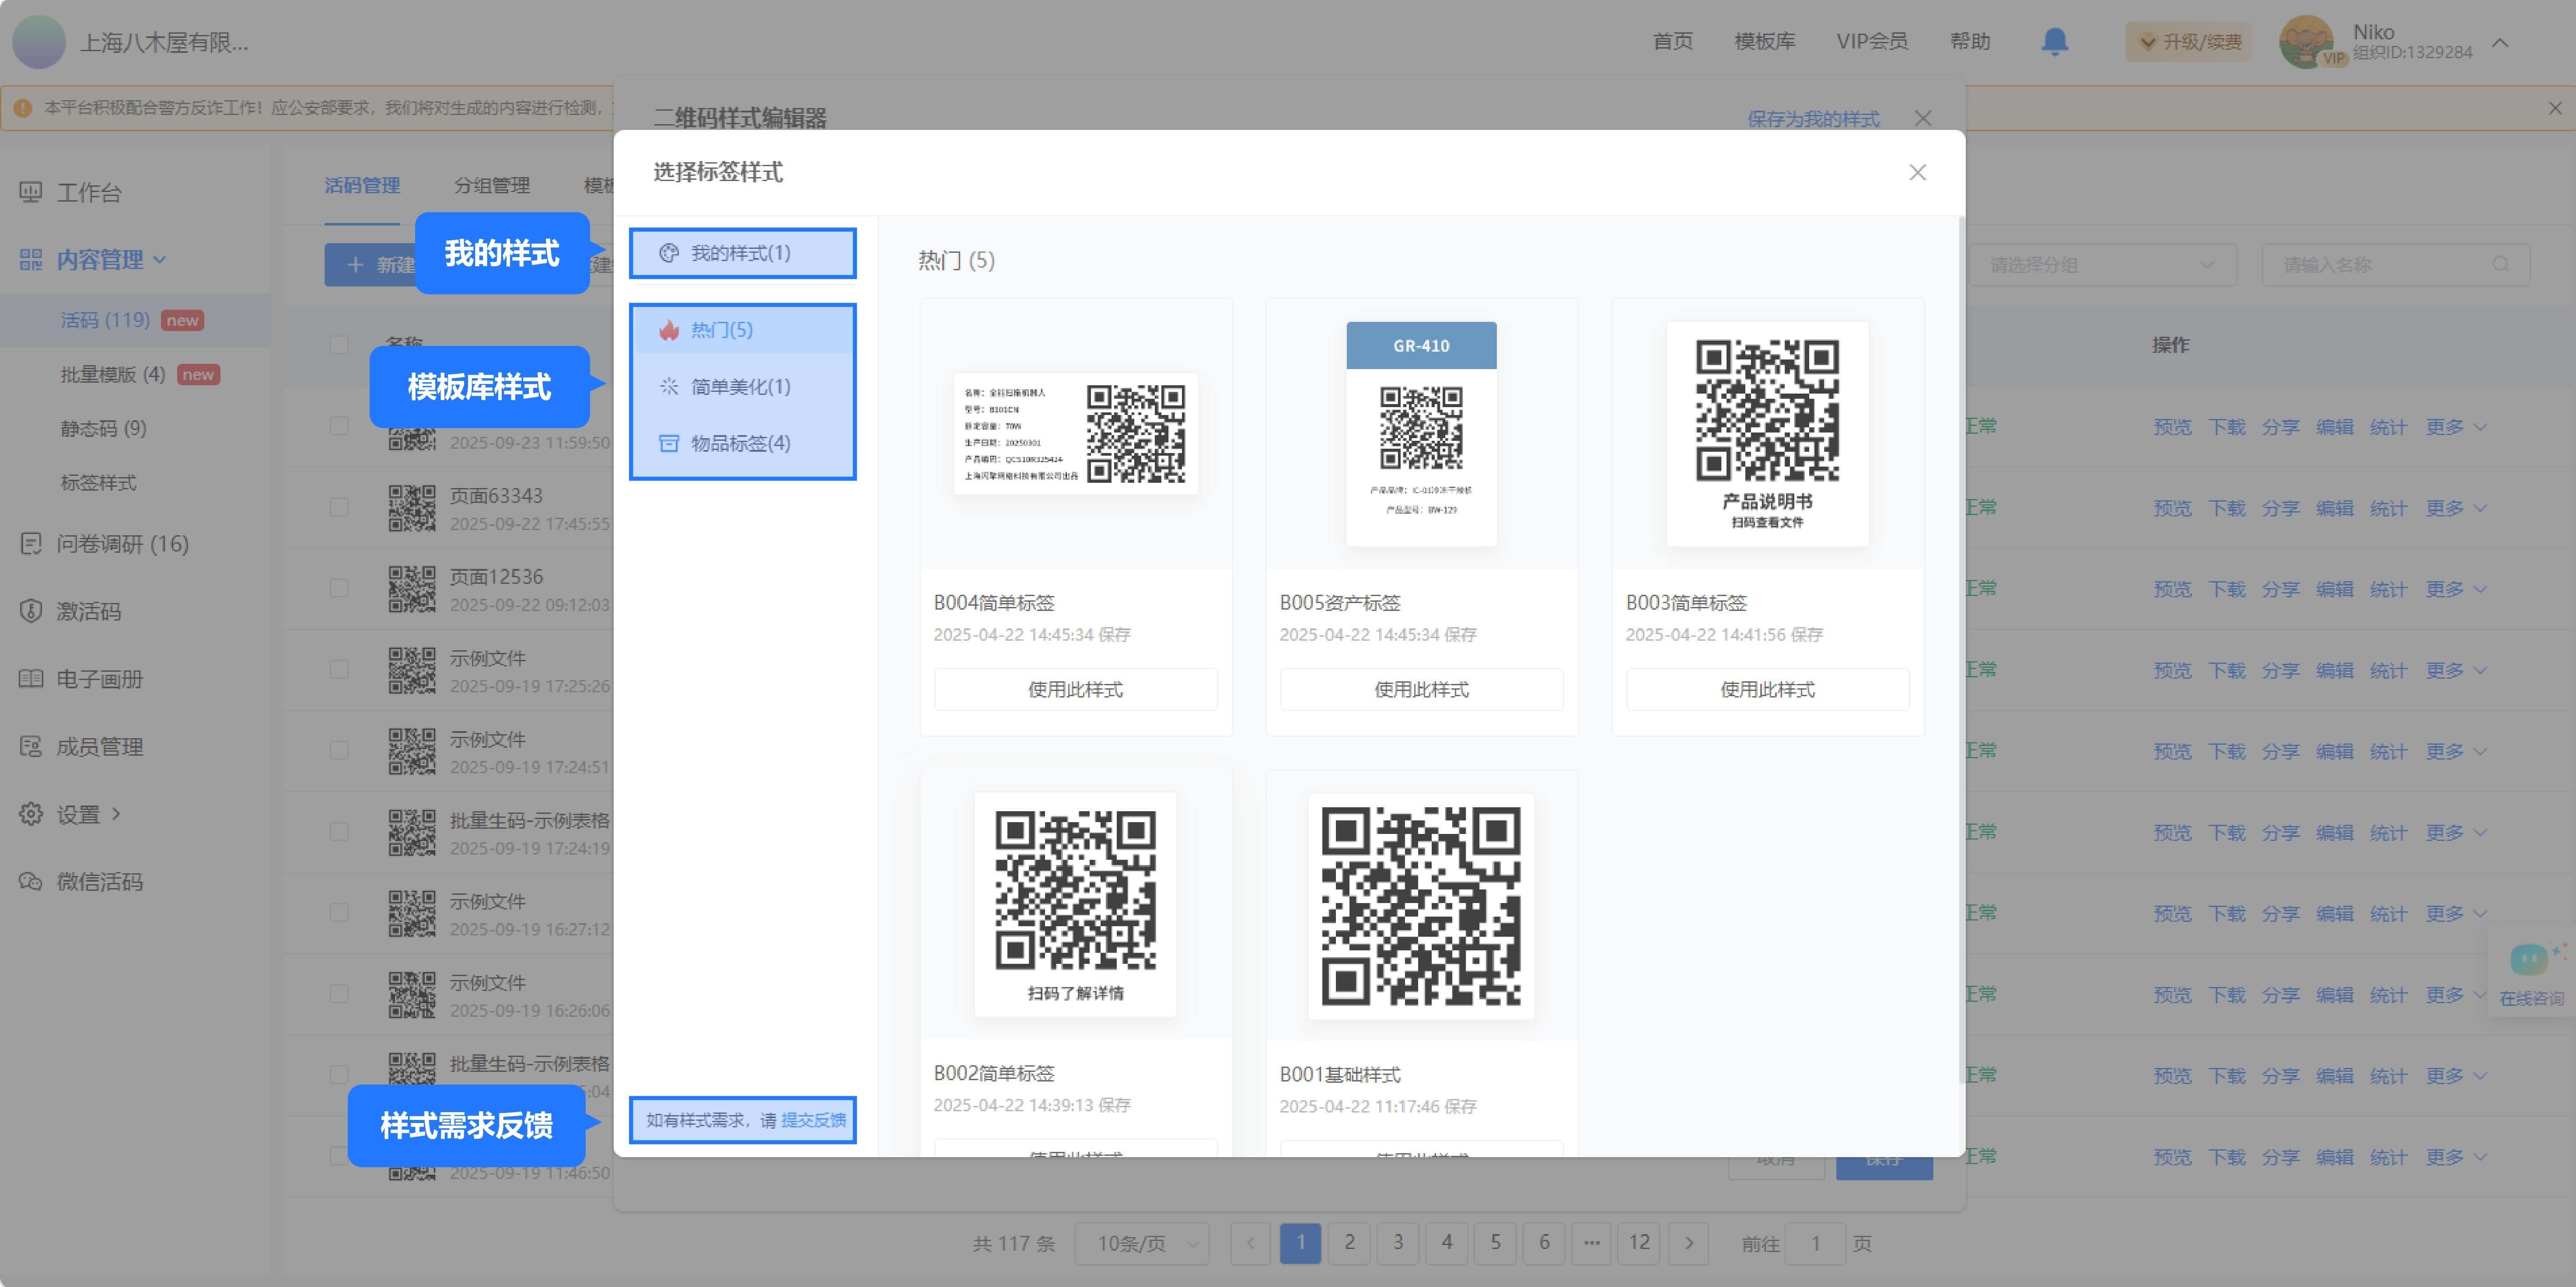
Task: Check the 页面12536 row checkbox
Action: 339,588
